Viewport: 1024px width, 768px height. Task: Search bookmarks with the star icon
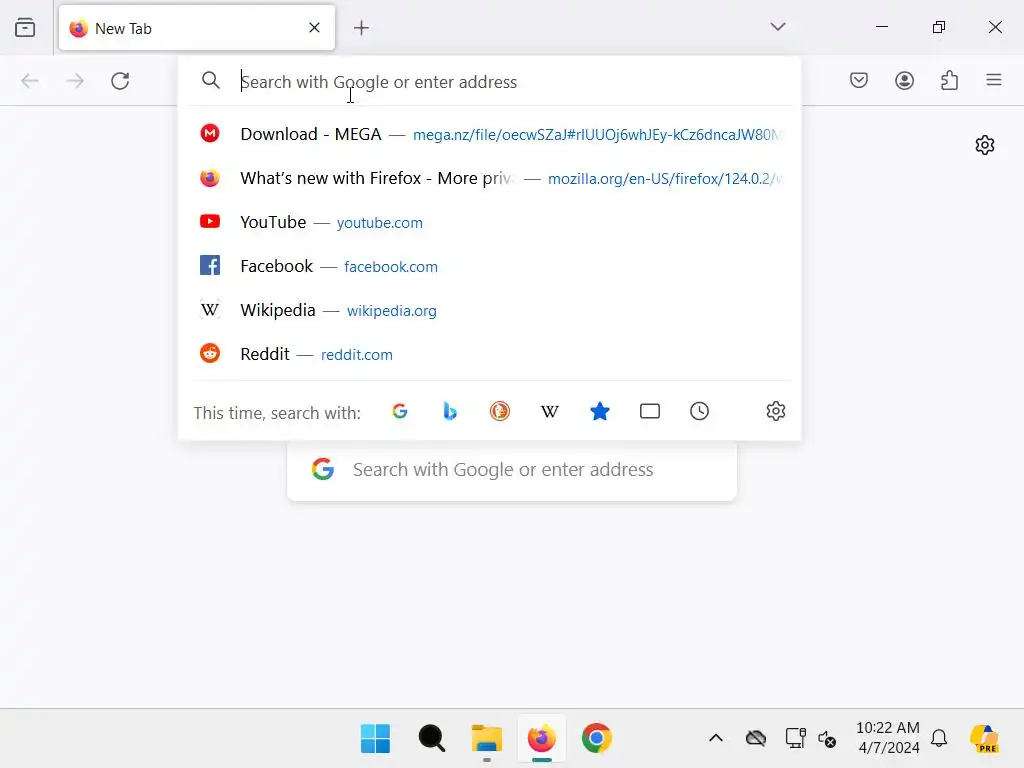pyautogui.click(x=600, y=411)
